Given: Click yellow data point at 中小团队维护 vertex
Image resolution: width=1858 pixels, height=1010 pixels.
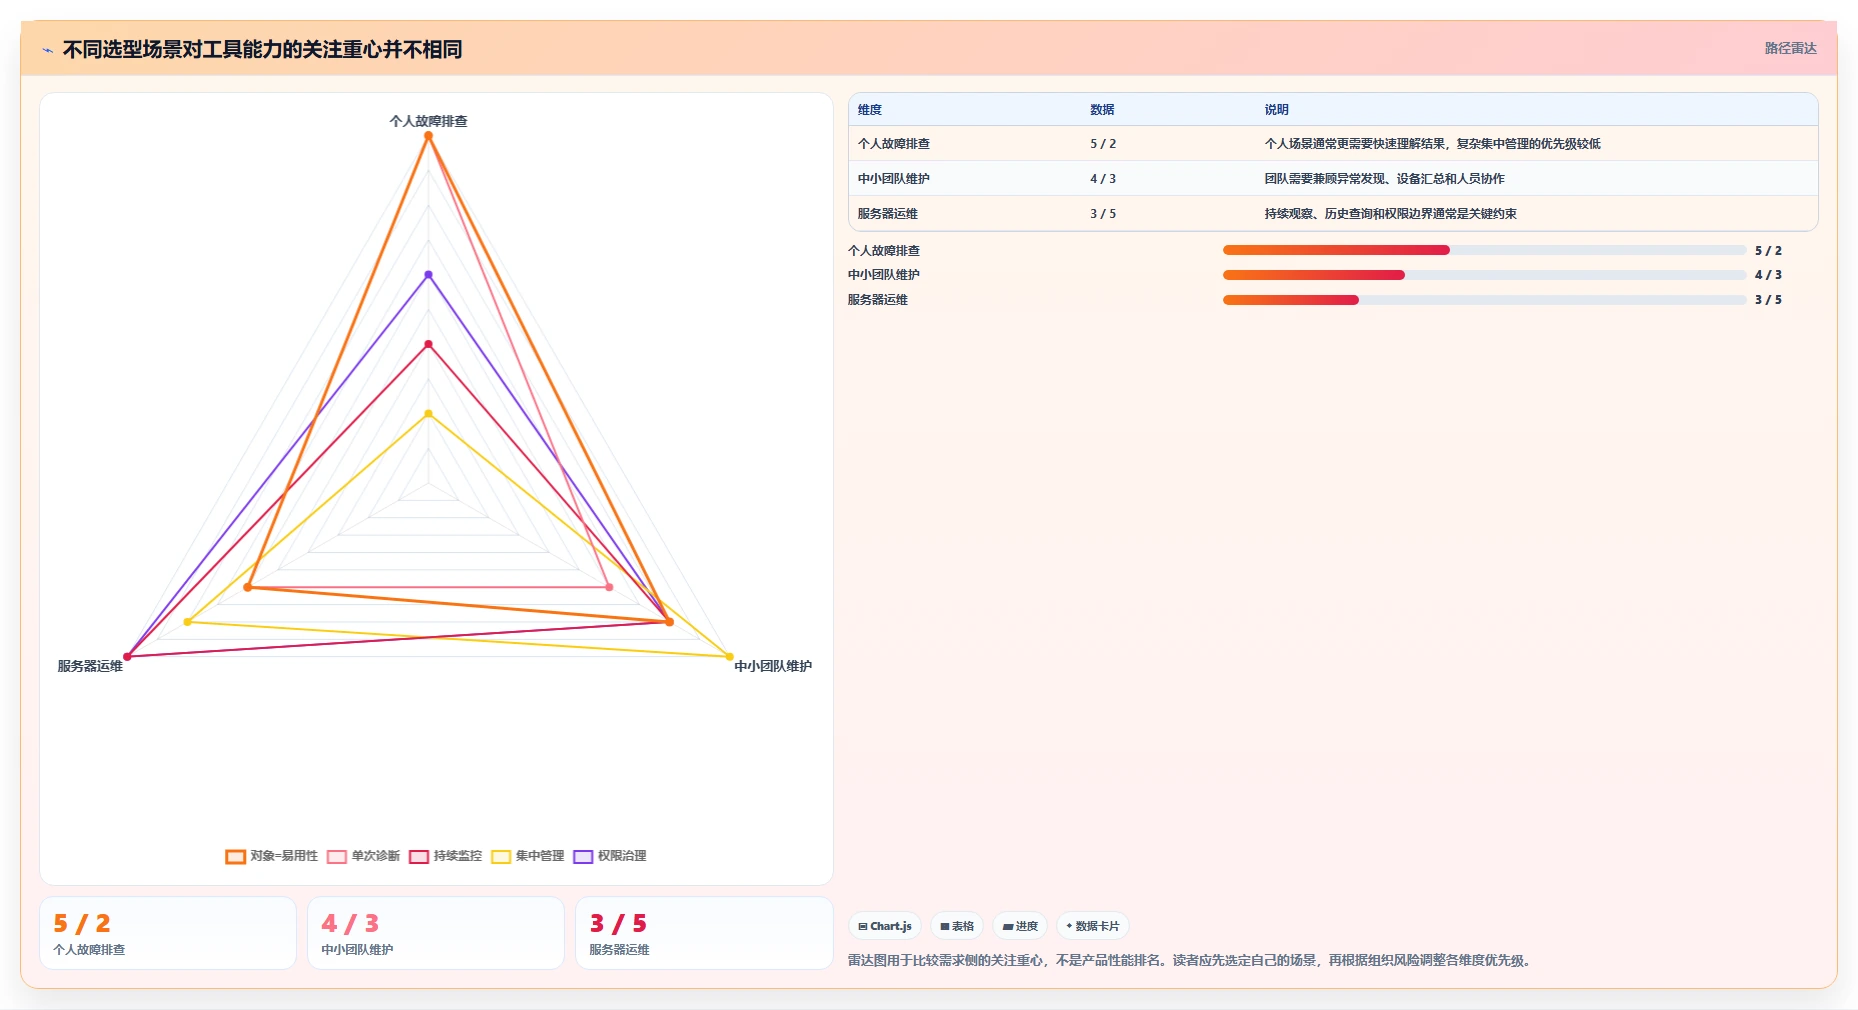Looking at the screenshot, I should coord(729,657).
